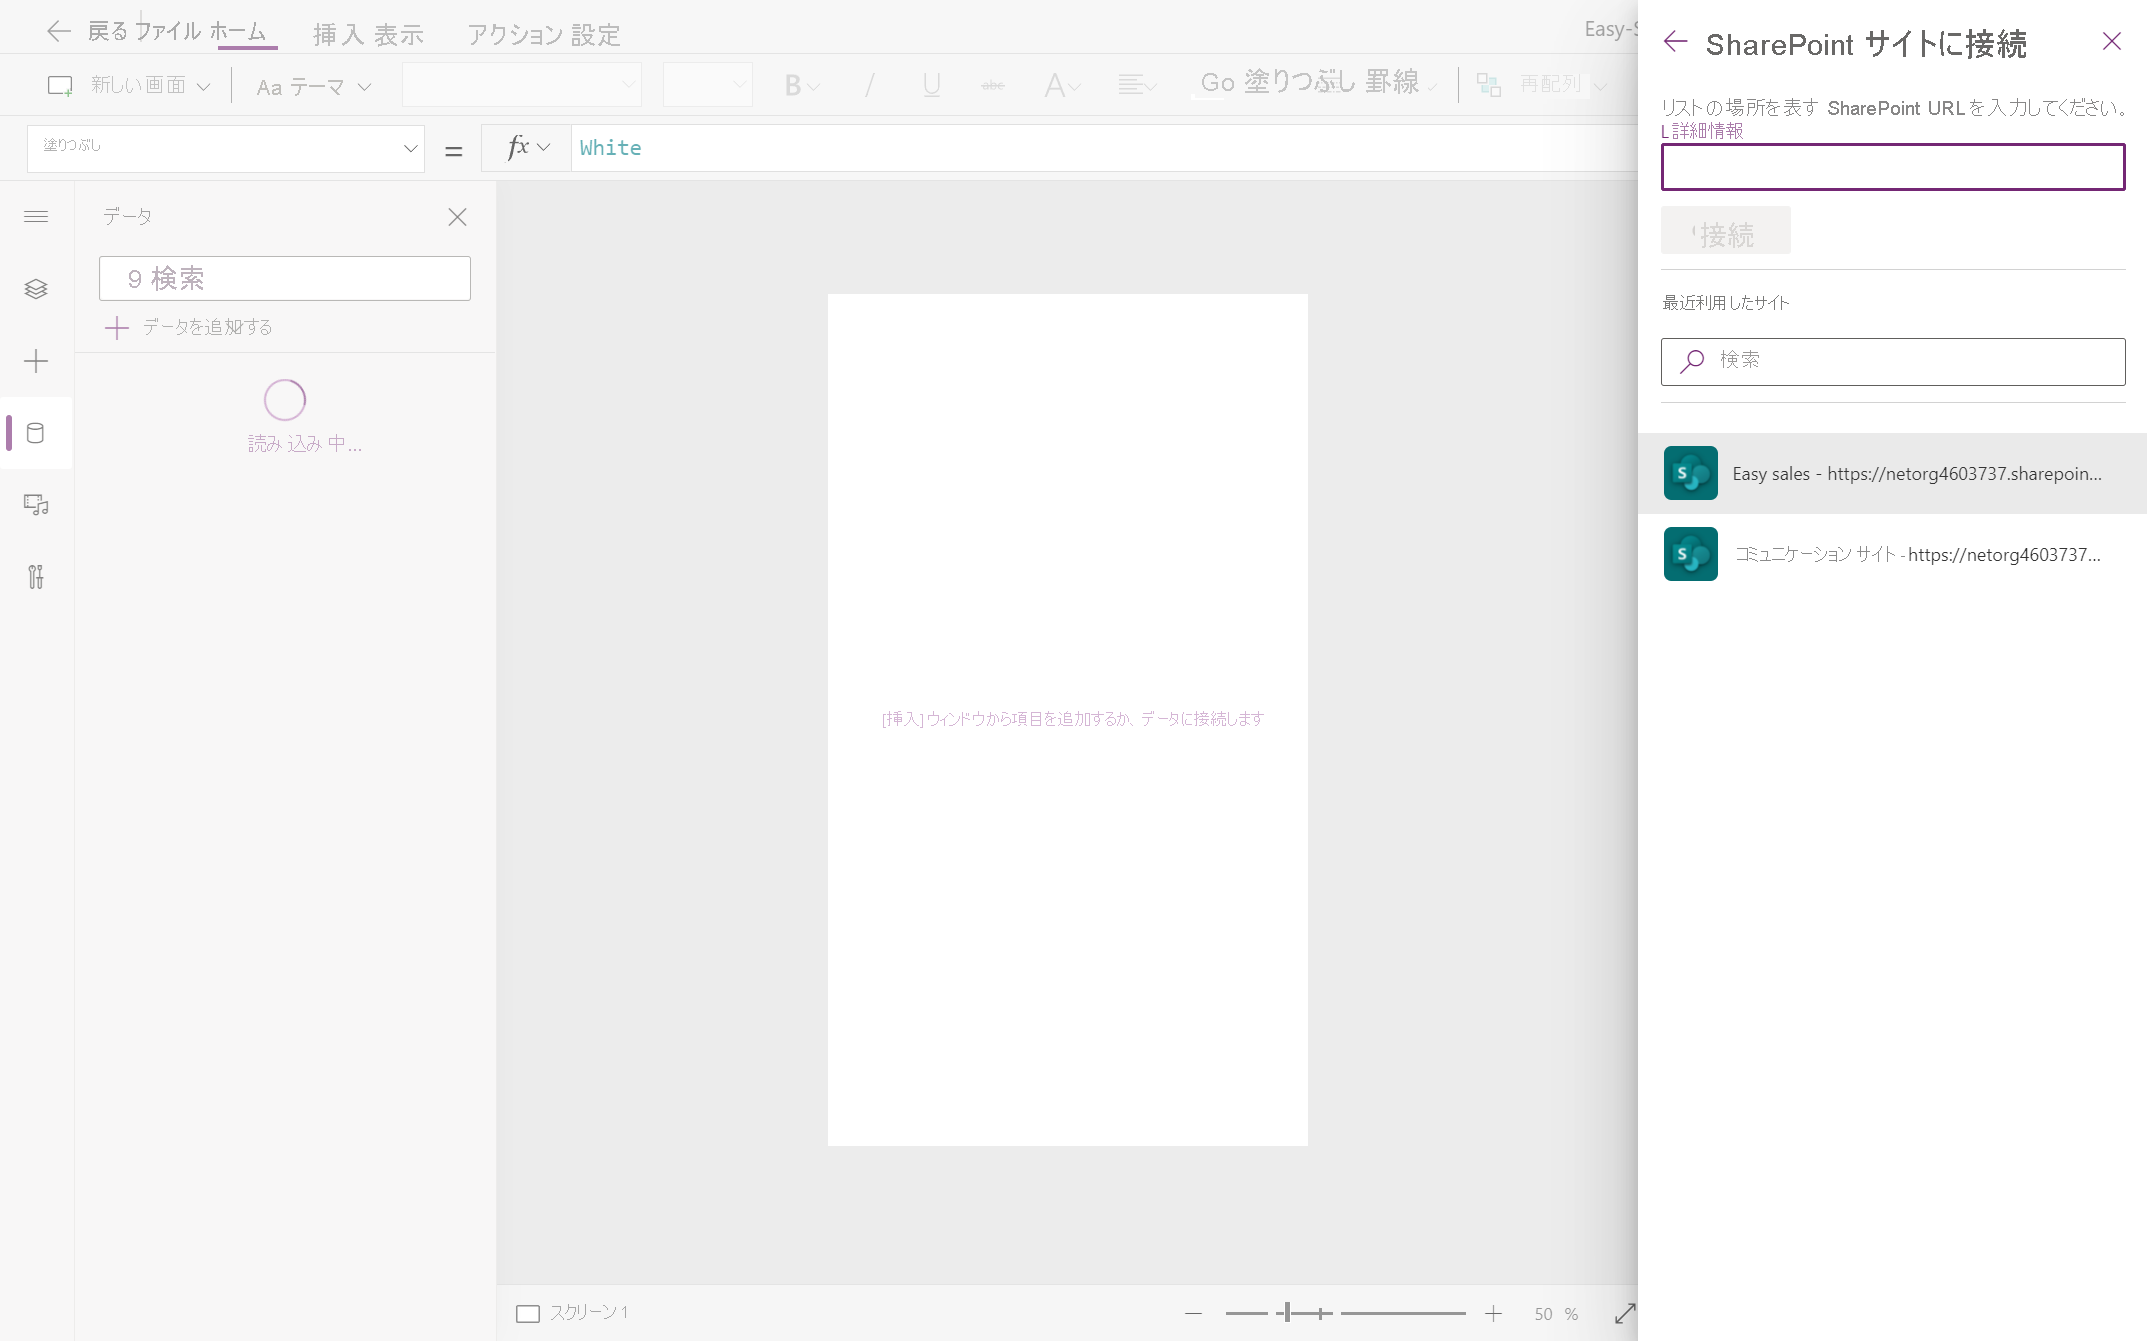Switch to the アクション tab
Screen dimensions: 2147x1341
click(x=515, y=35)
